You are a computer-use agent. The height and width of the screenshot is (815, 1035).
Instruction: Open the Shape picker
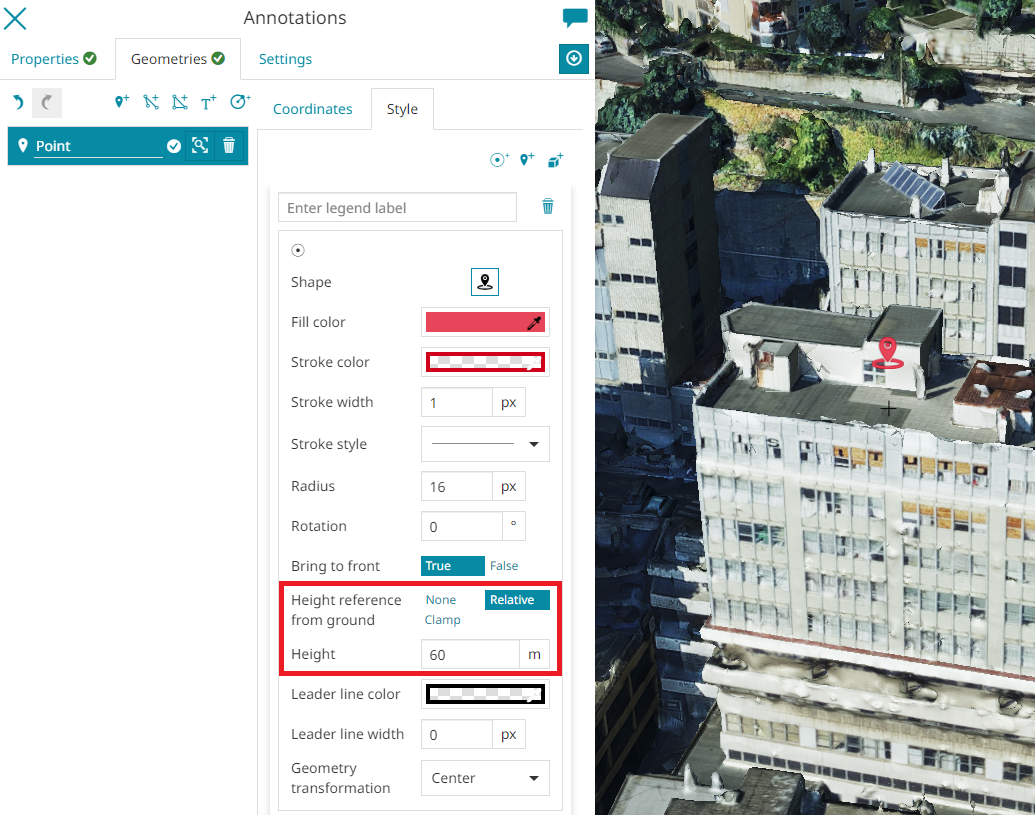pos(485,282)
